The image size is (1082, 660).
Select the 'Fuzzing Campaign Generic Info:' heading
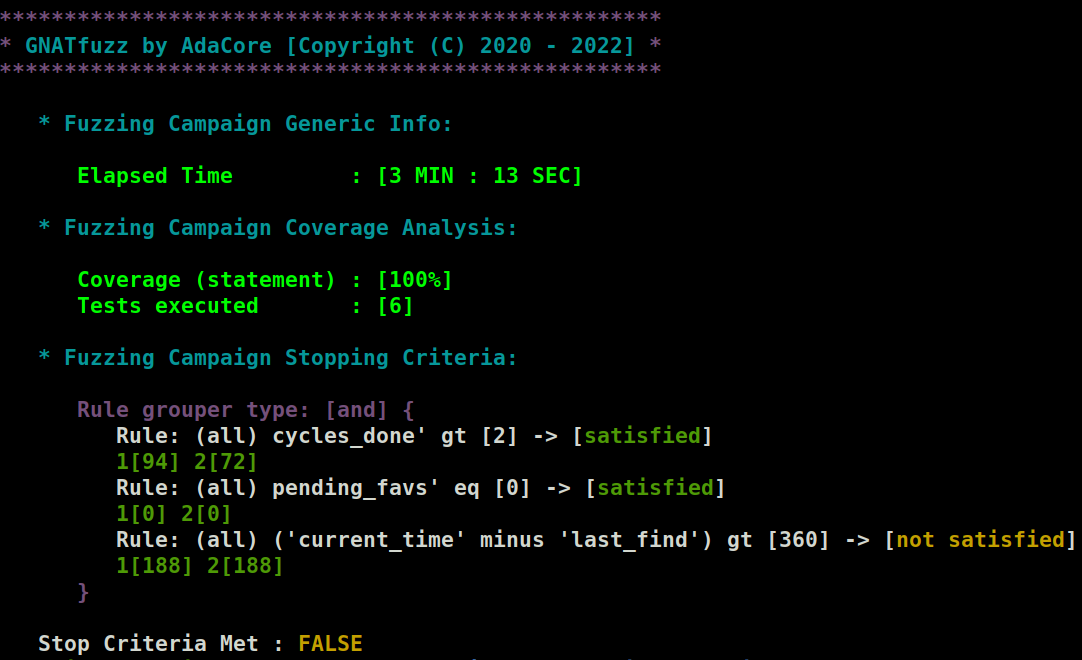tap(258, 124)
